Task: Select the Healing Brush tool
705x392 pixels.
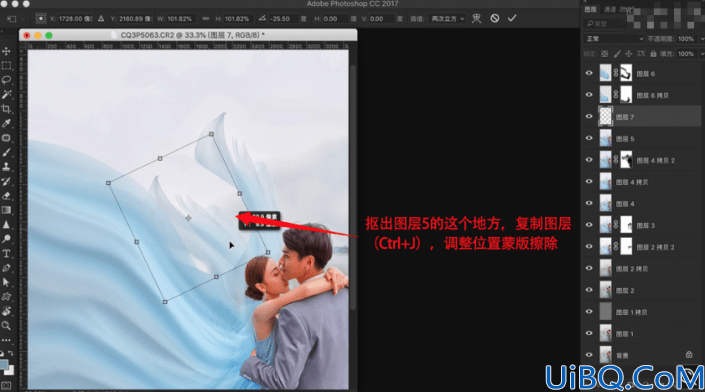Action: click(6, 138)
